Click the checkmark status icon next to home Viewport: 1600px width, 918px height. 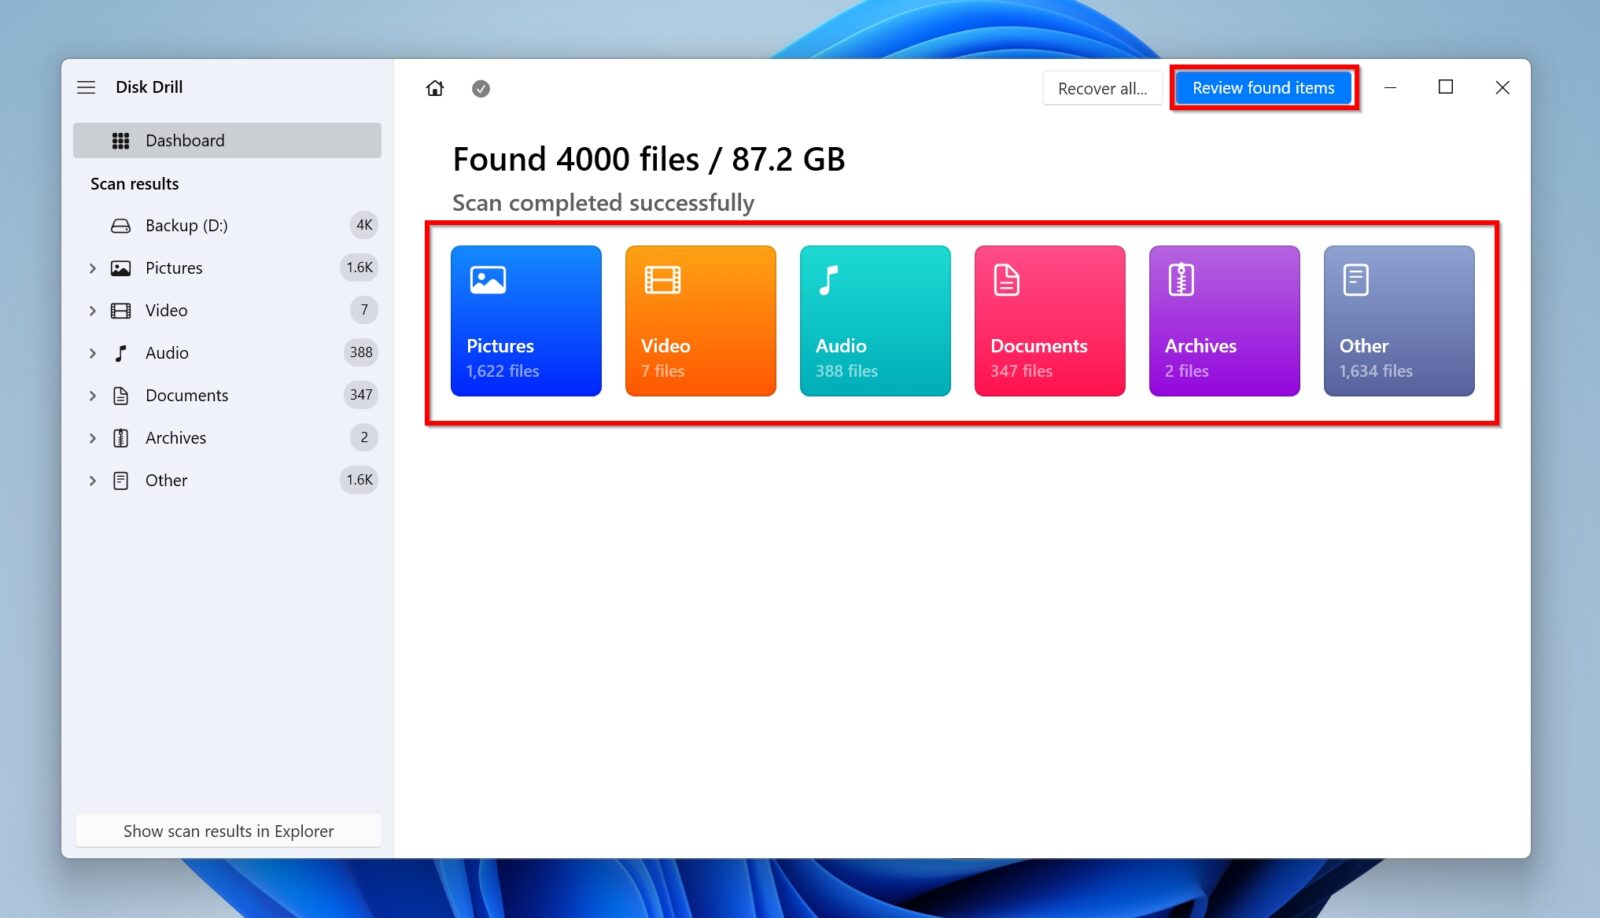point(481,88)
